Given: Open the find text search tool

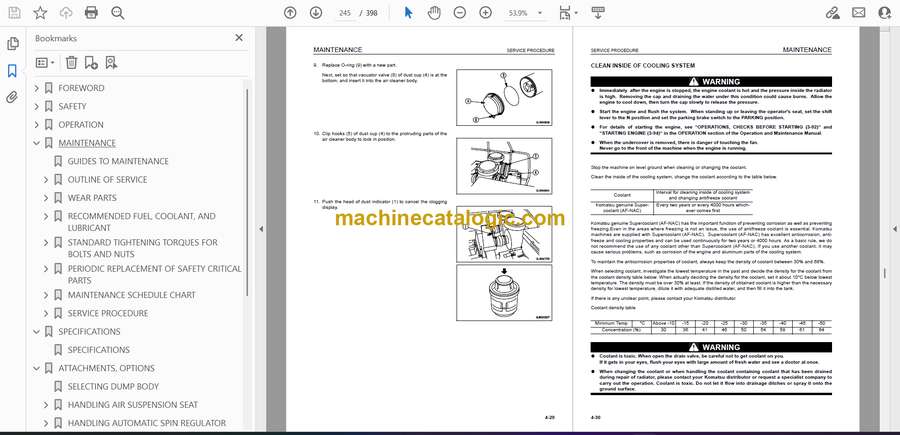Looking at the screenshot, I should pos(118,13).
